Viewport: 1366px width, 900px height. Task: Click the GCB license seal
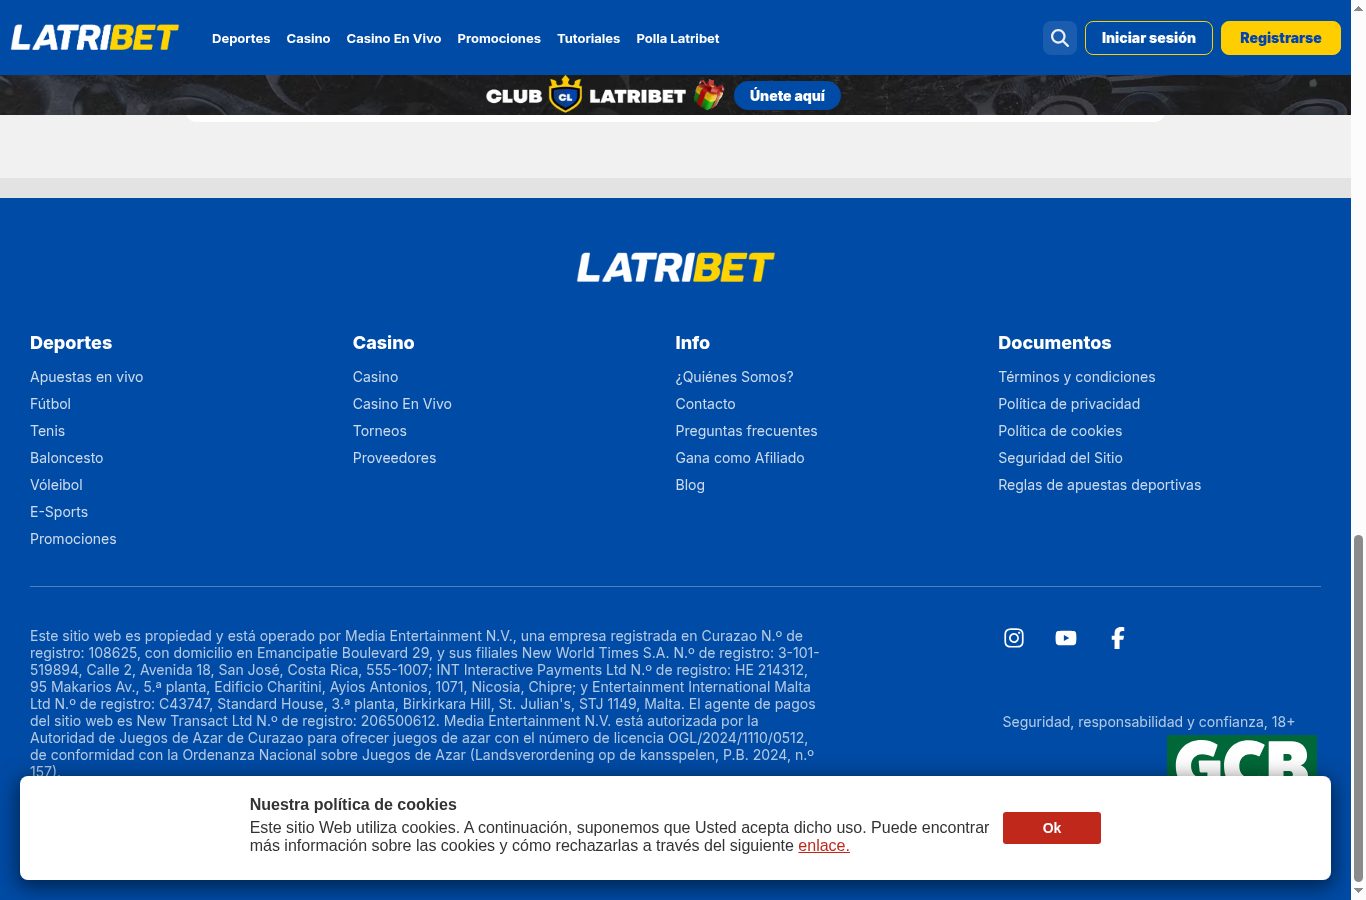1242,756
